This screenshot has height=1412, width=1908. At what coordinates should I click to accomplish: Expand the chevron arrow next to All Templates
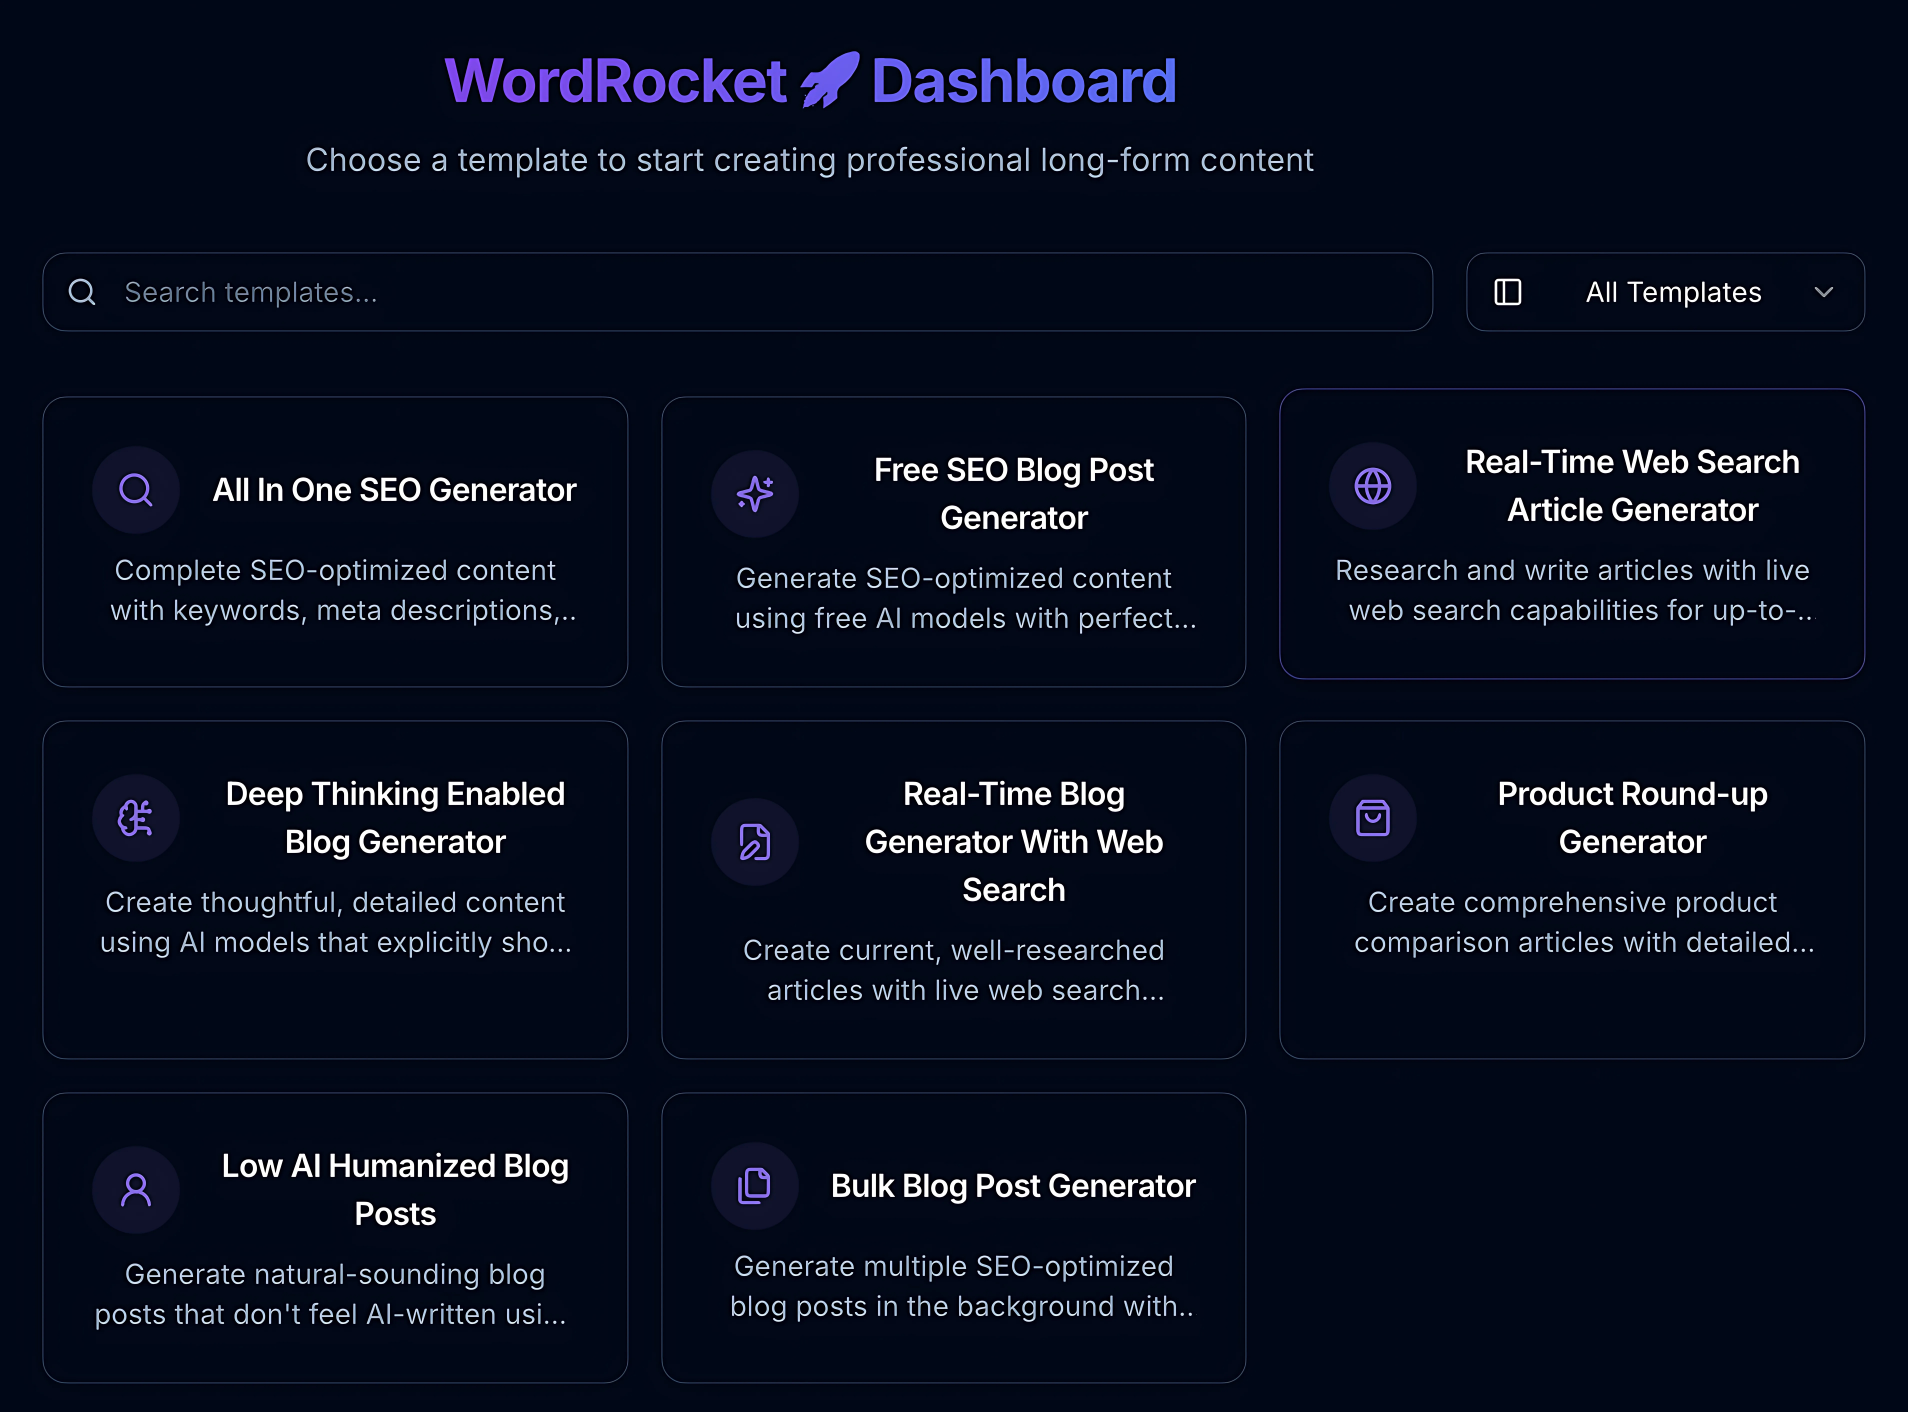point(1824,292)
